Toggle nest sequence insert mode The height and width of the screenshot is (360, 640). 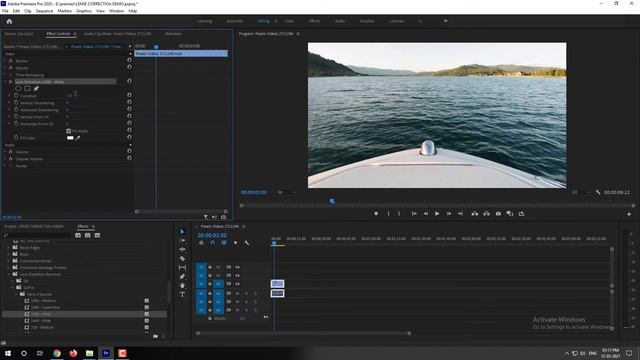(201, 243)
